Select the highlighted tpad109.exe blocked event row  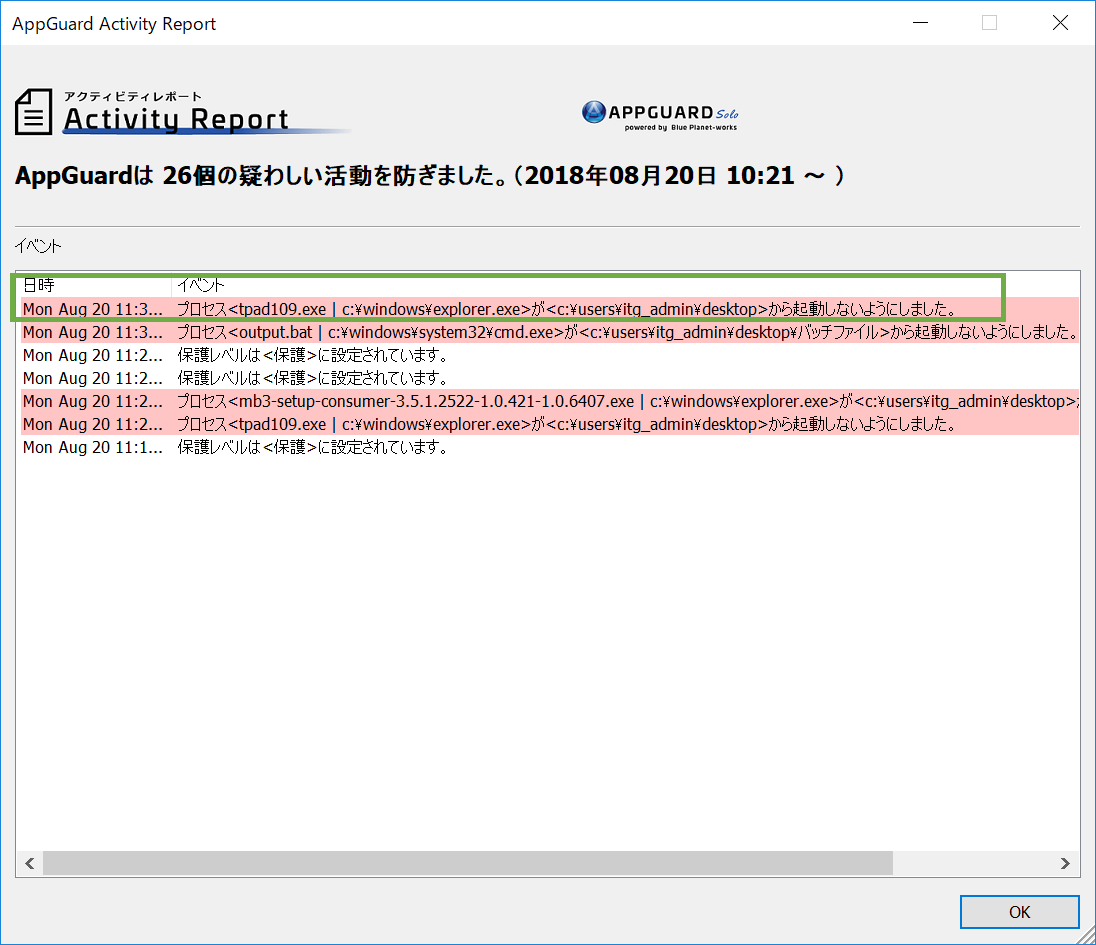(x=400, y=309)
